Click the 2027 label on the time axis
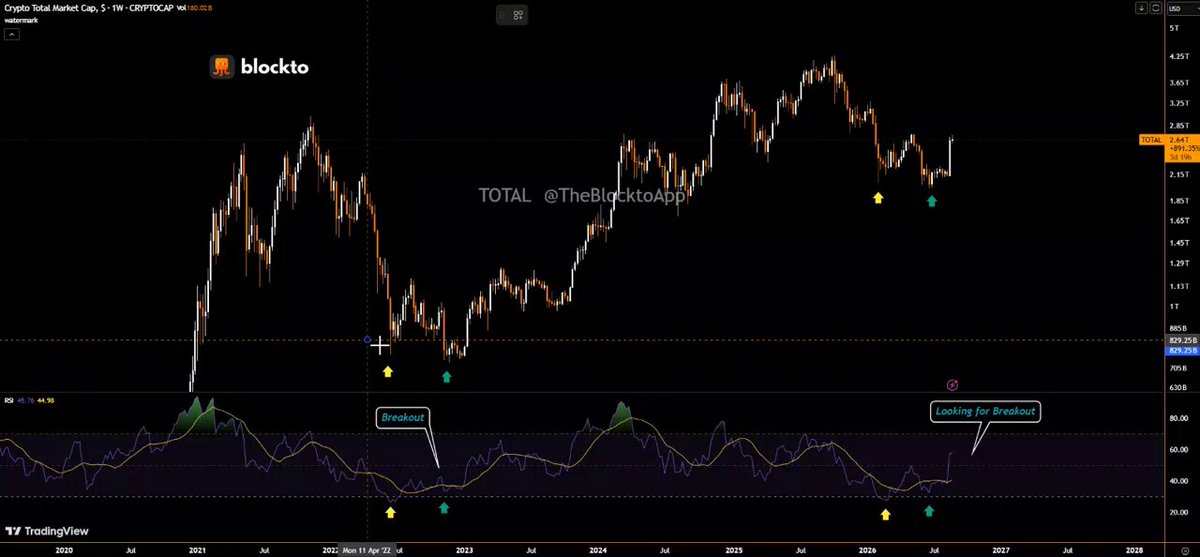The width and height of the screenshot is (1200, 557). click(x=1001, y=550)
